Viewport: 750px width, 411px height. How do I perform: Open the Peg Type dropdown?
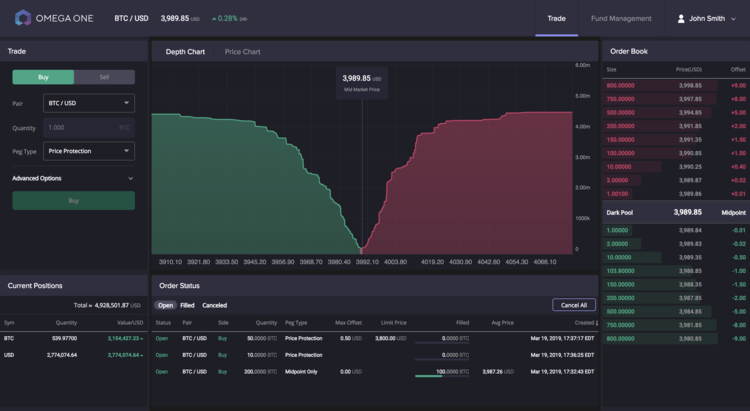88,151
